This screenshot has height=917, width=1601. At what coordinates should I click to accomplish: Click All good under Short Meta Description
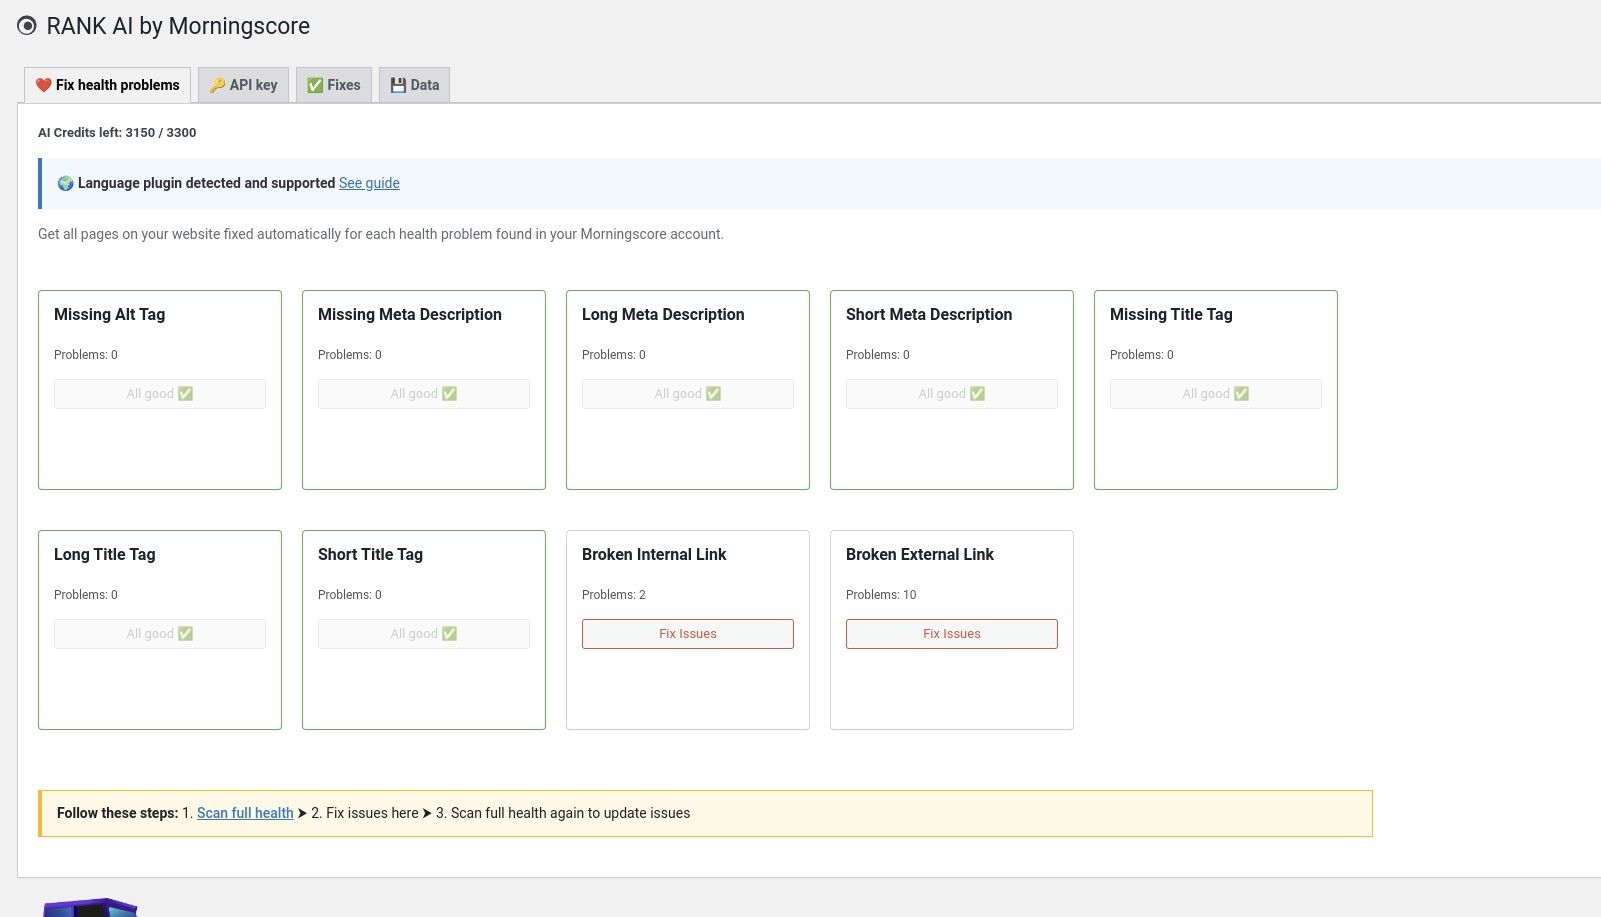coord(951,394)
